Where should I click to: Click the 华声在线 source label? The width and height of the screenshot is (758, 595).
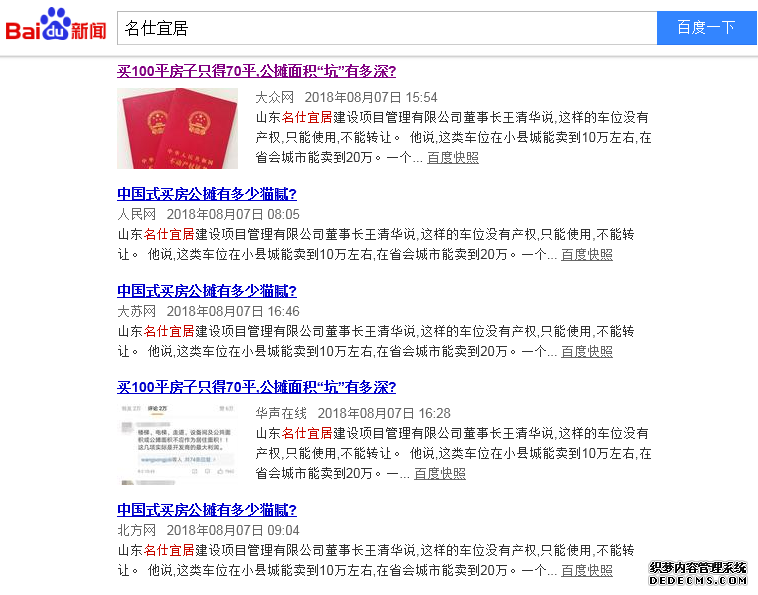tap(281, 413)
